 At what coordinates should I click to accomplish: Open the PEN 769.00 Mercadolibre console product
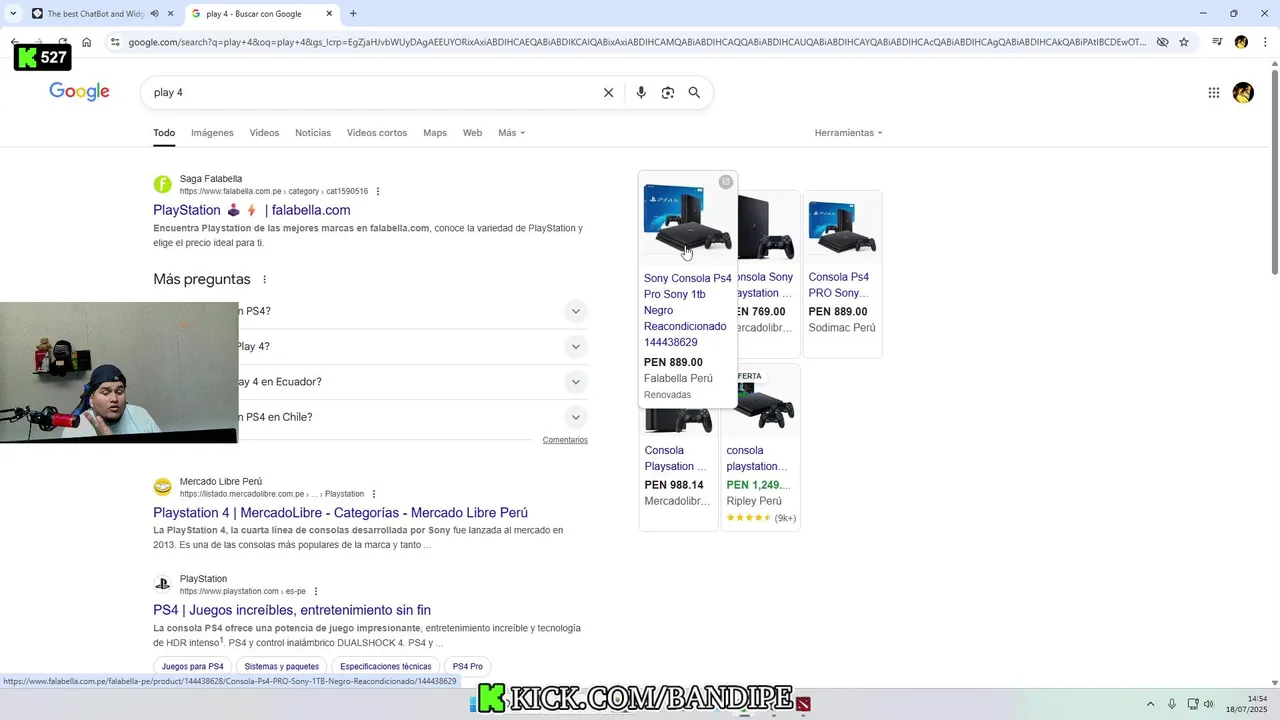[767, 273]
